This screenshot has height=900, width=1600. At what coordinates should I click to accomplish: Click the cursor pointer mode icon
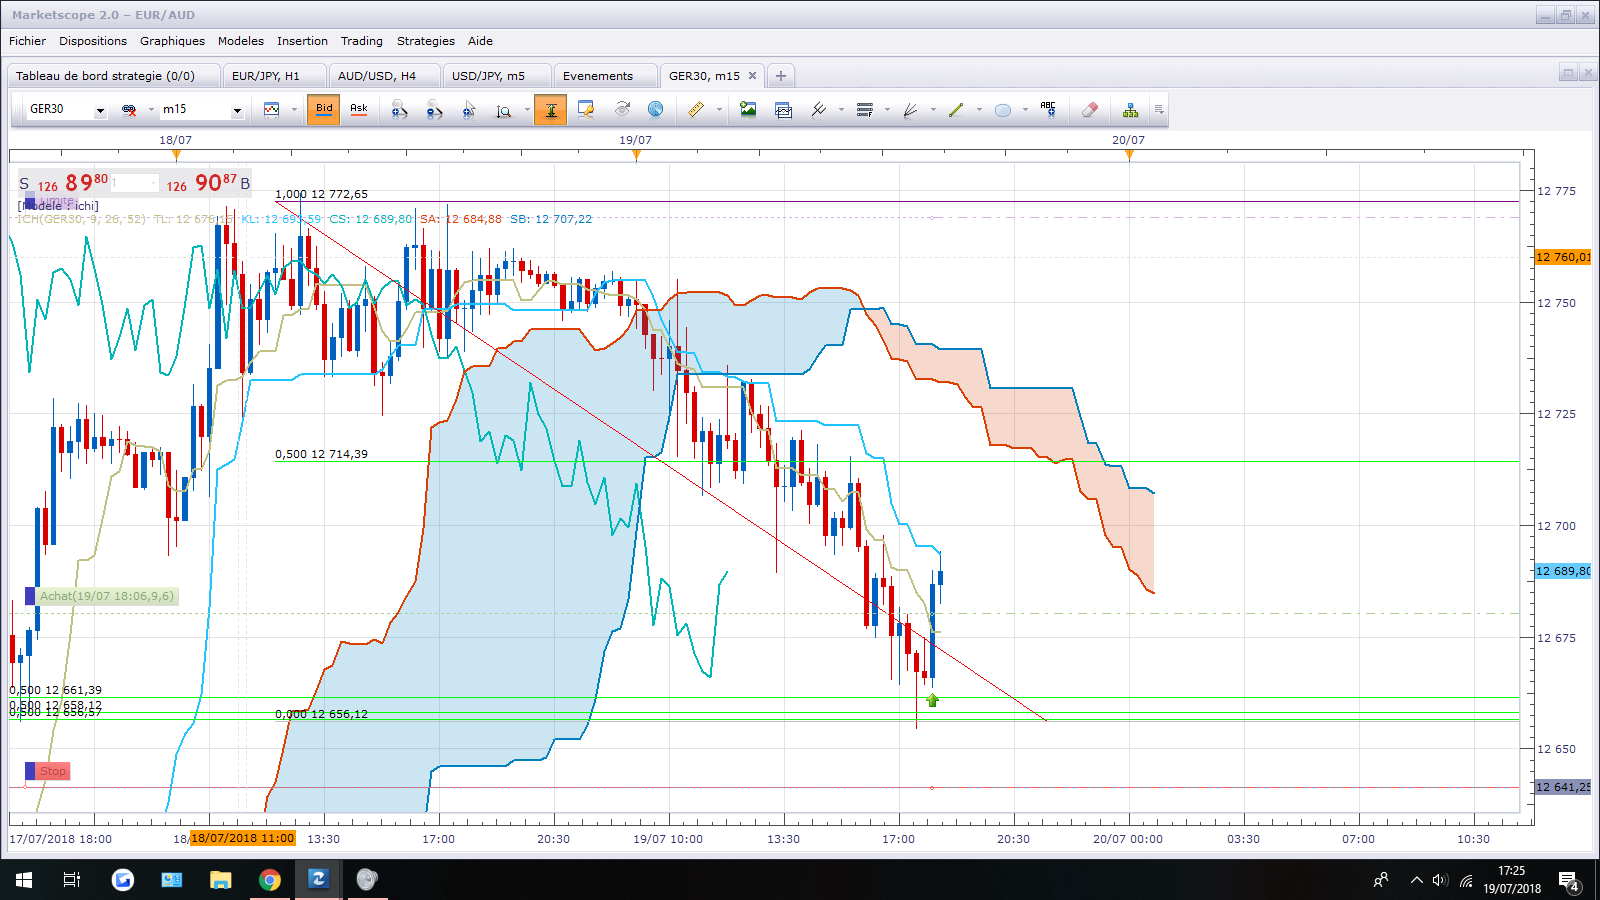(469, 110)
